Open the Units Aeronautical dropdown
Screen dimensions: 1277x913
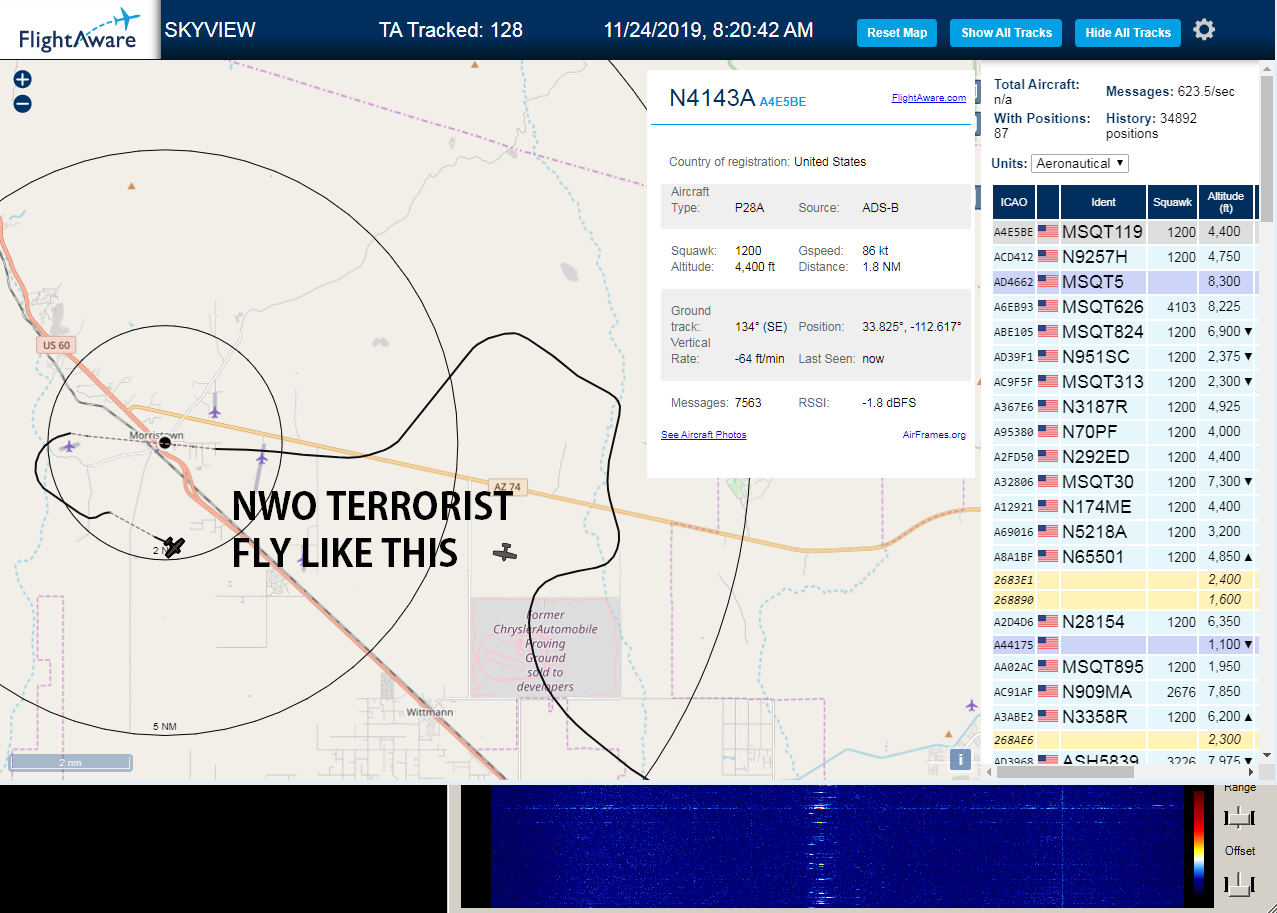click(1079, 163)
